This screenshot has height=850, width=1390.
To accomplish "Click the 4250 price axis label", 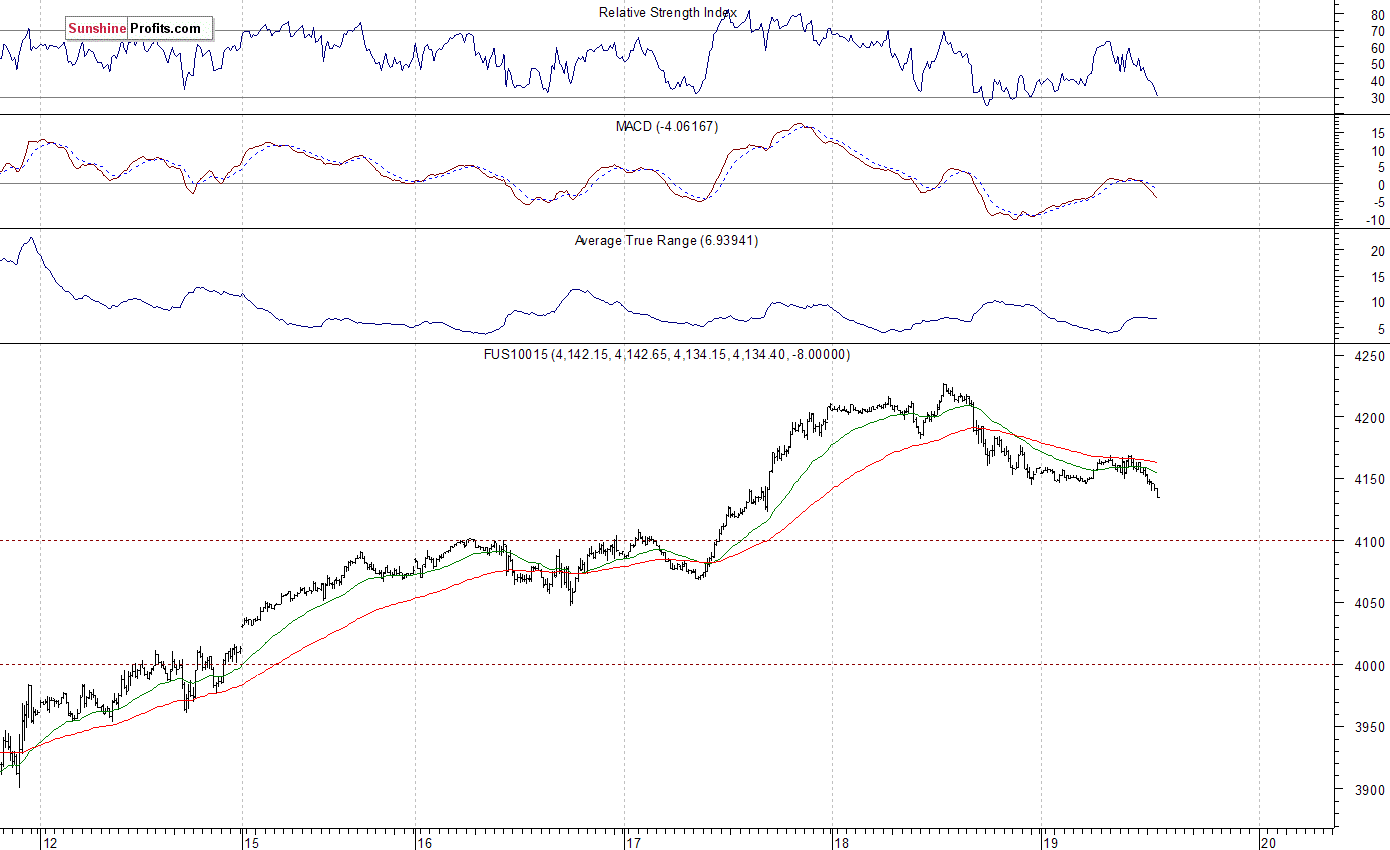I will pos(1369,356).
